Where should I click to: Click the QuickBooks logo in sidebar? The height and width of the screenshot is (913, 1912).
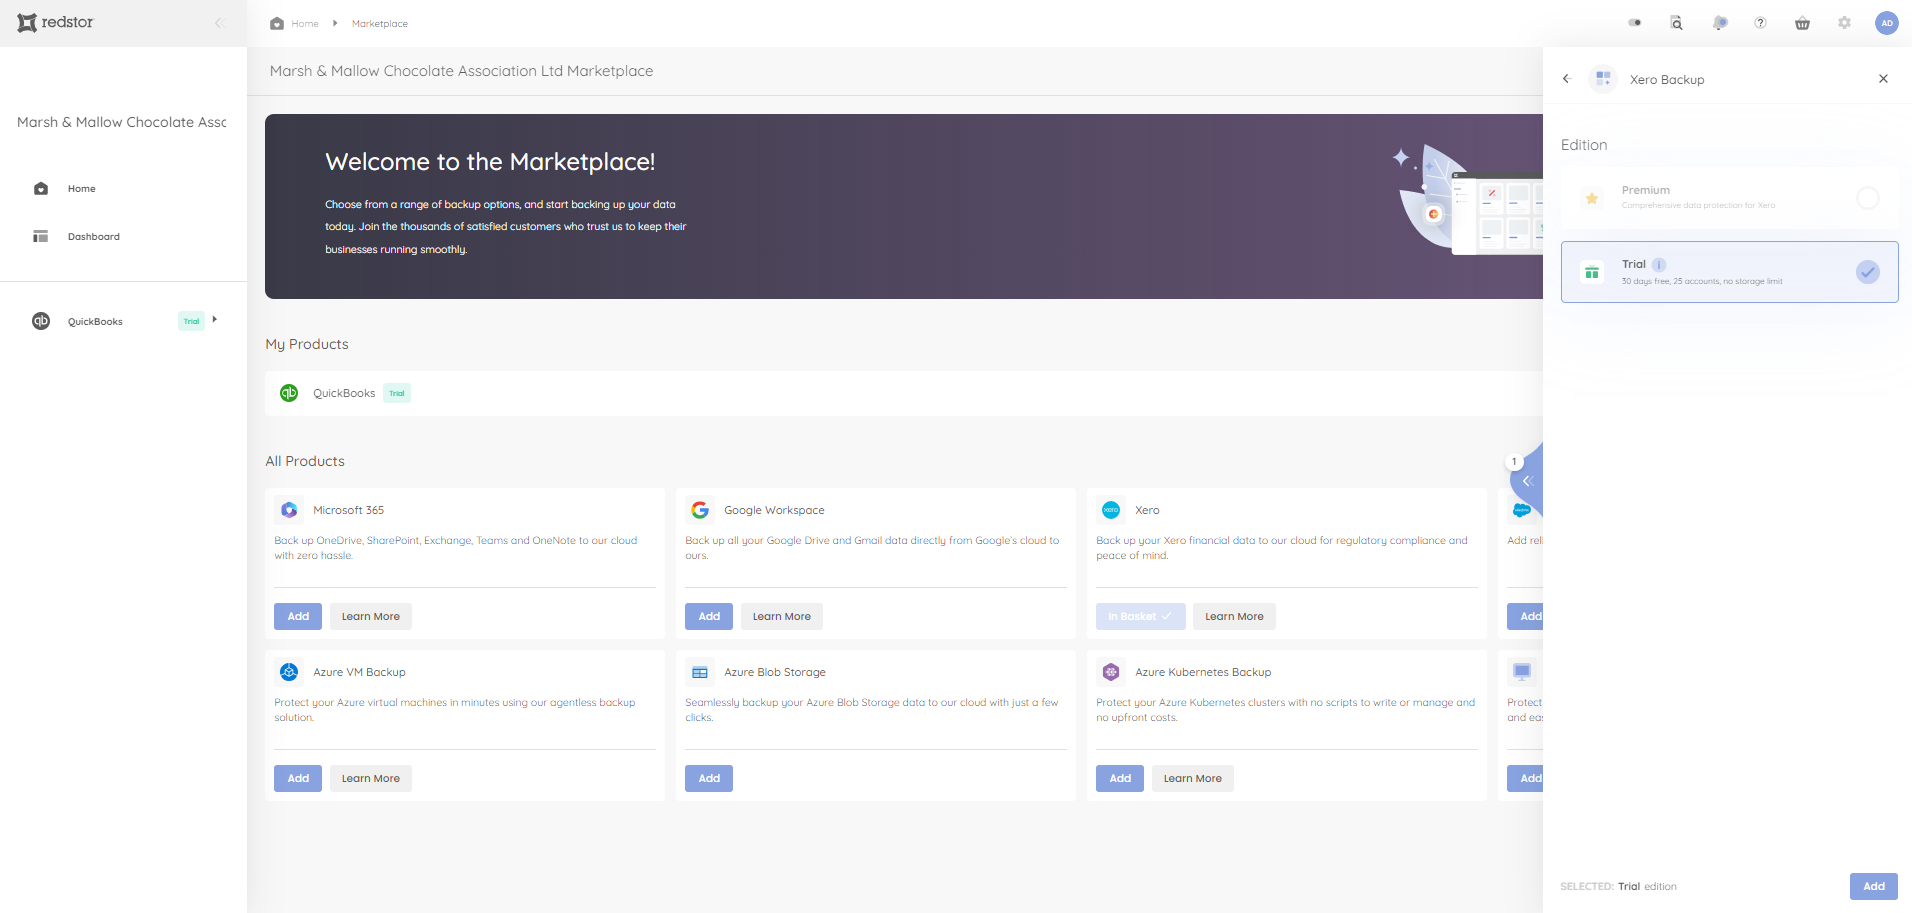pyautogui.click(x=41, y=321)
